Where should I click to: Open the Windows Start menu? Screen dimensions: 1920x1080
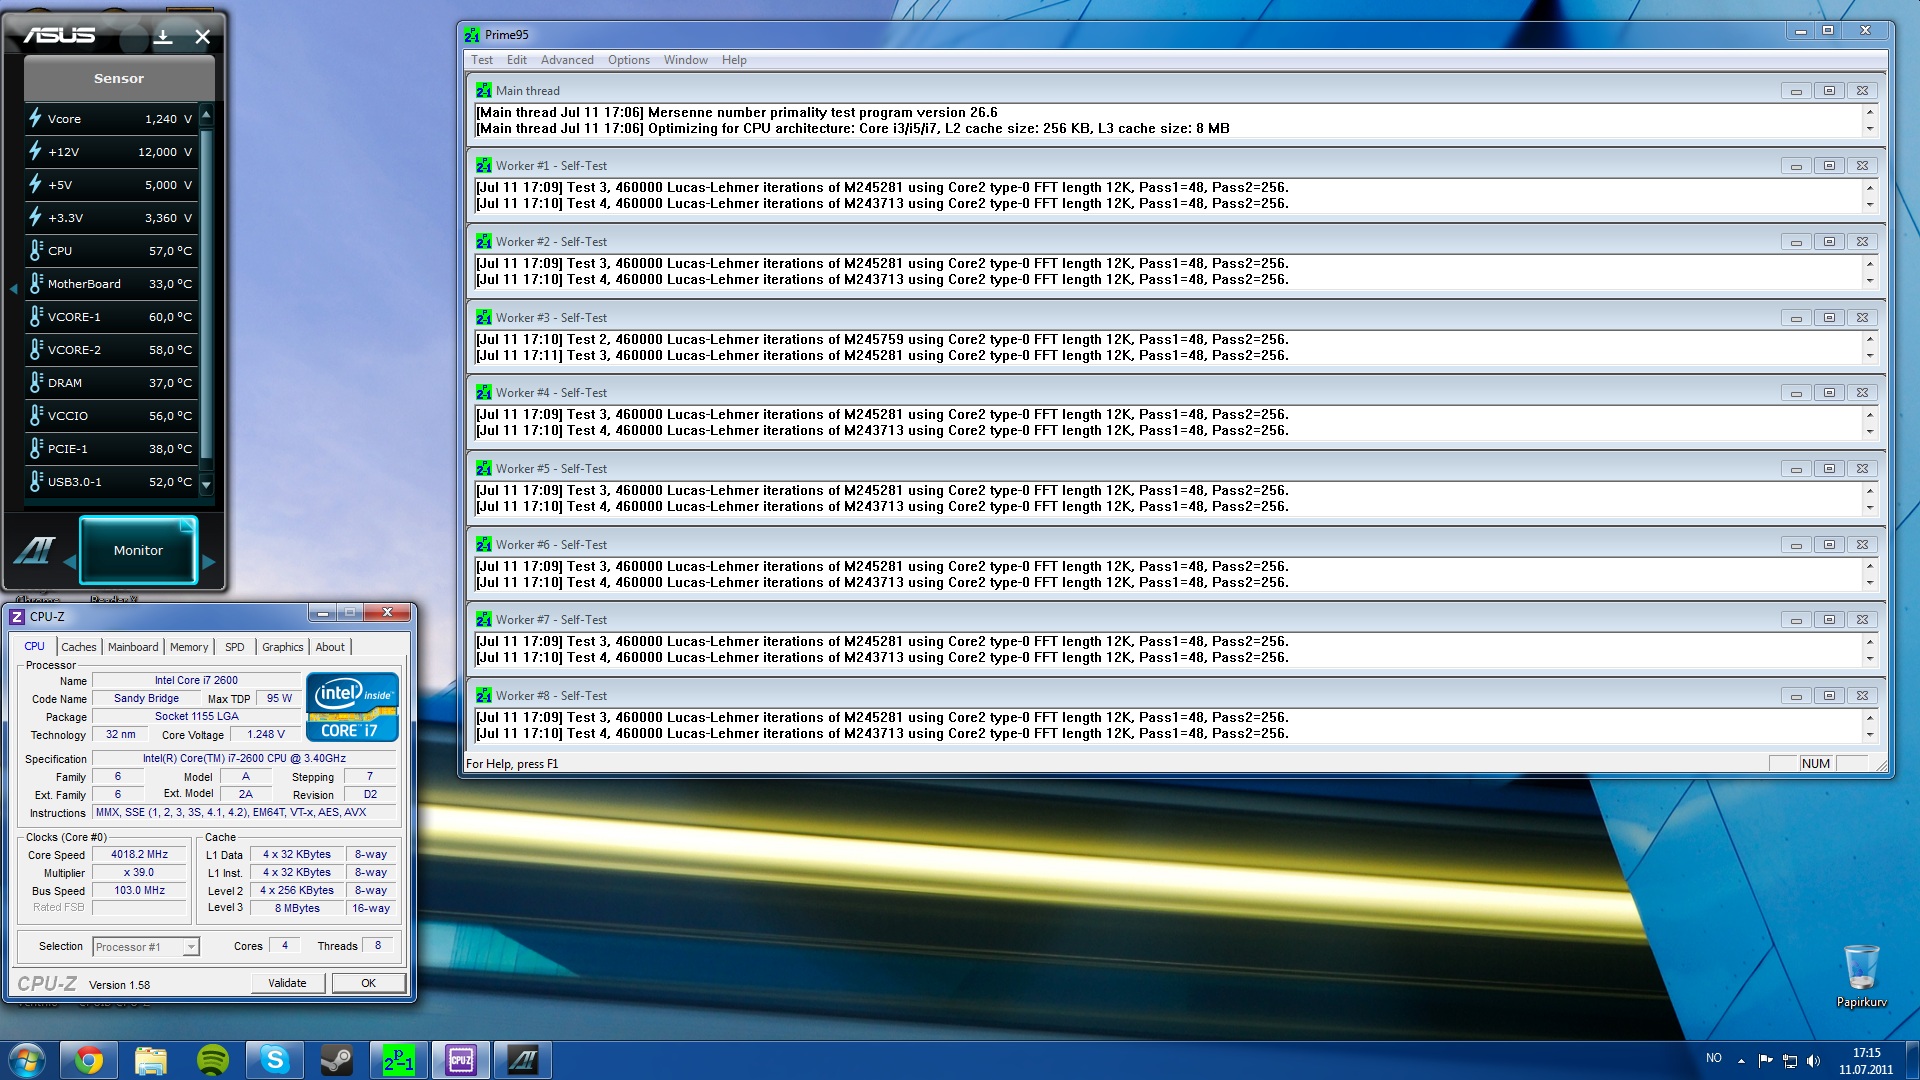pyautogui.click(x=26, y=1060)
